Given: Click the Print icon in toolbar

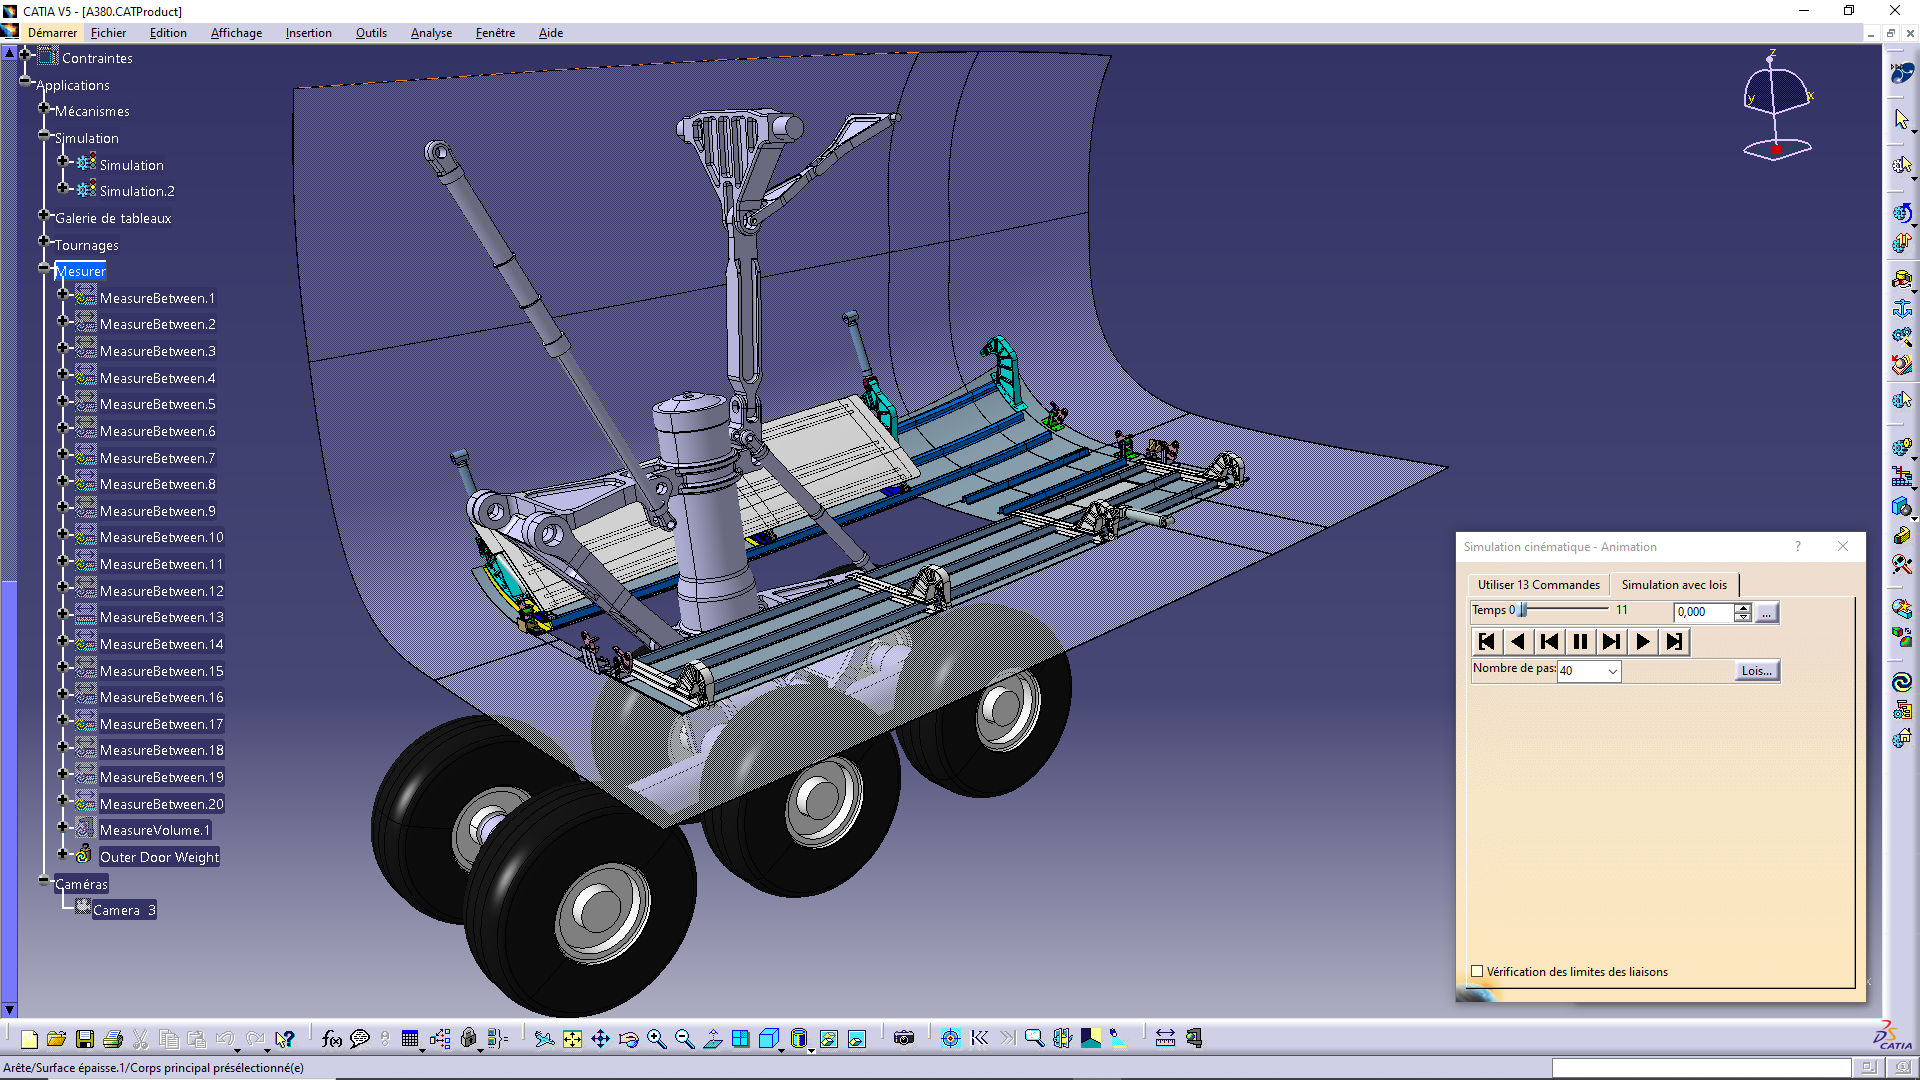Looking at the screenshot, I should click(113, 1039).
